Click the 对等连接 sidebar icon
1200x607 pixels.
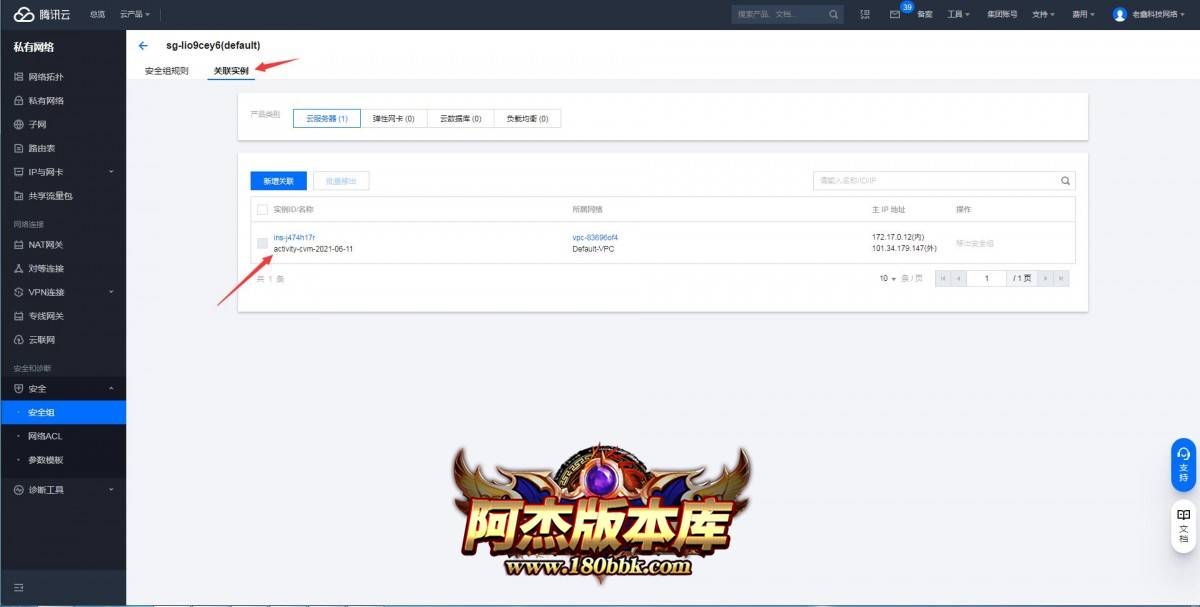pyautogui.click(x=18, y=269)
